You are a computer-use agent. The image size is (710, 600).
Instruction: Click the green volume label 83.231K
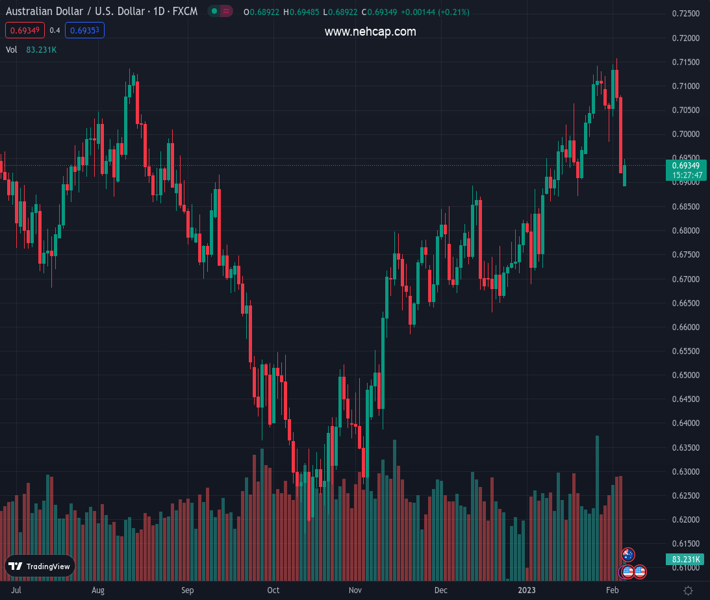(687, 559)
